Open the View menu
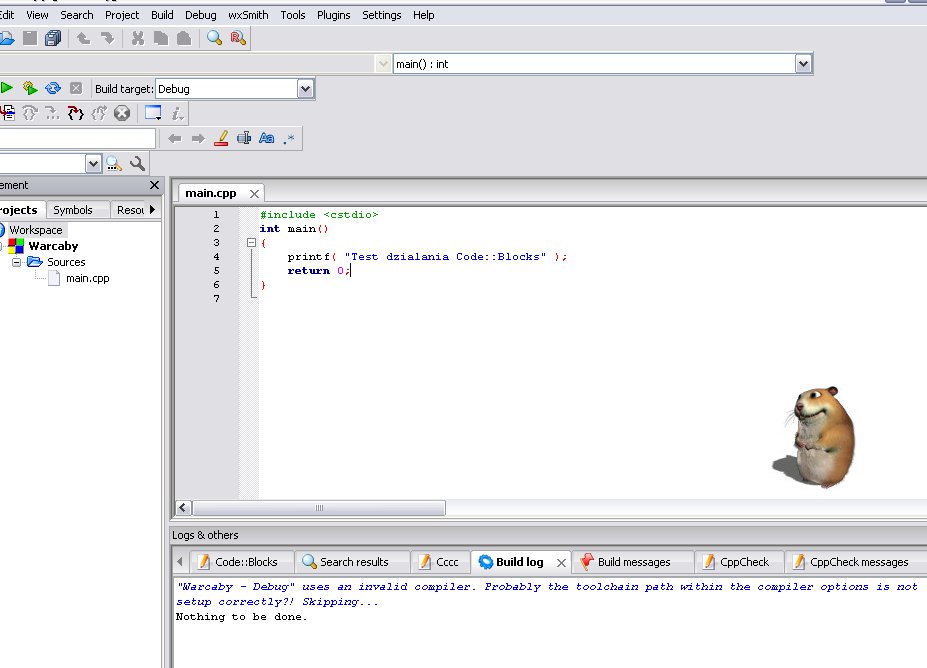Screen dimensions: 927x668 tap(37, 15)
